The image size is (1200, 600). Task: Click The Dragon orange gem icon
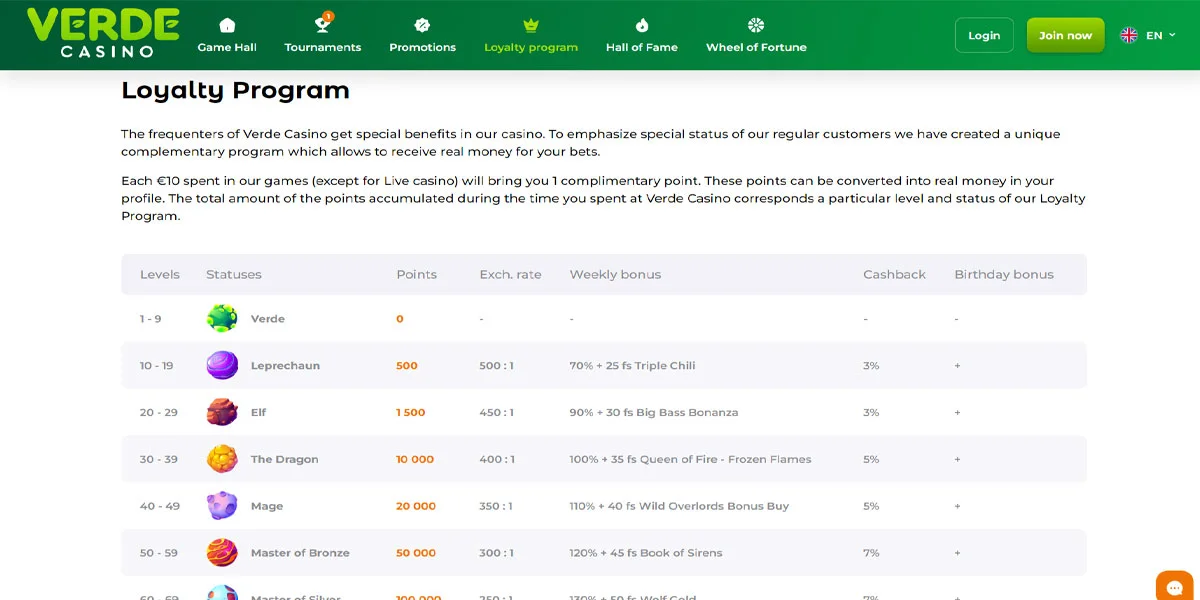(222, 459)
